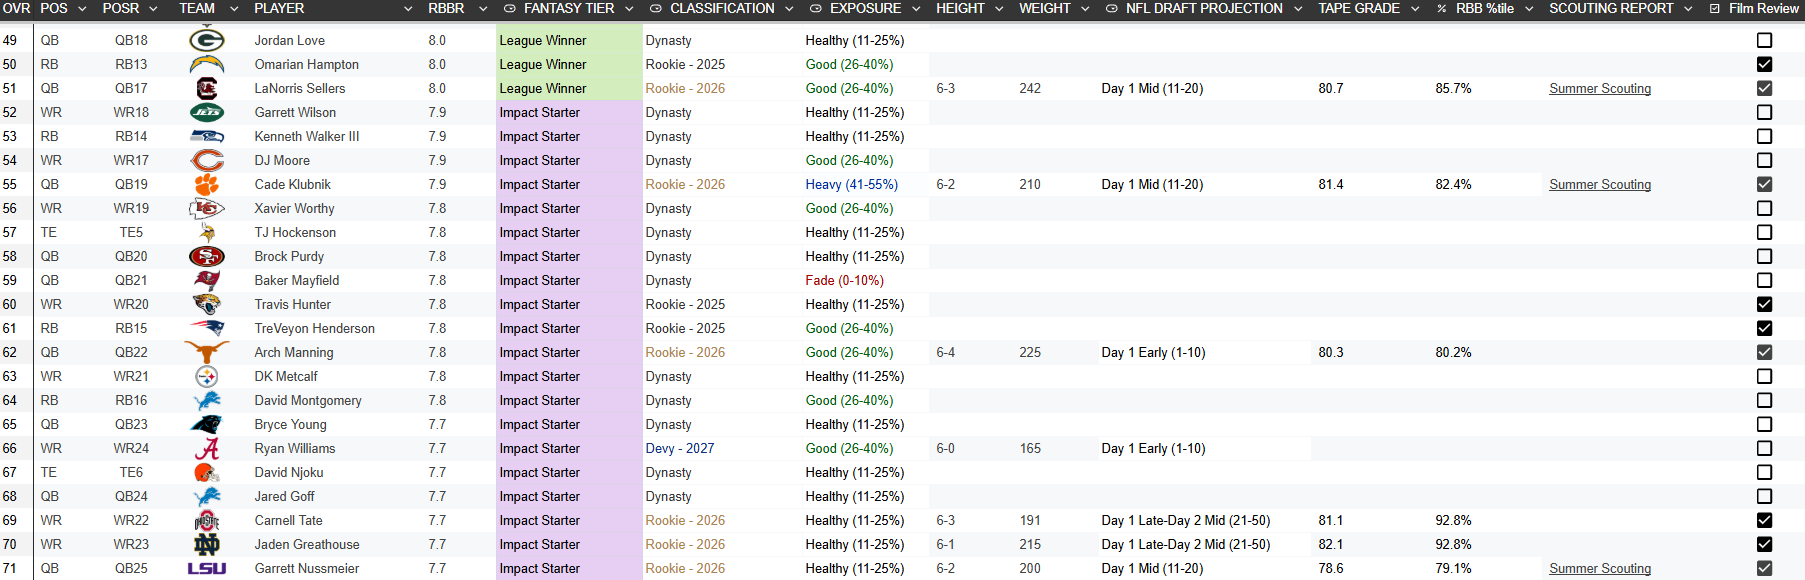Click the Ohio State logo for Carnell Tate
Screen dimensions: 1805x580
(x=207, y=520)
